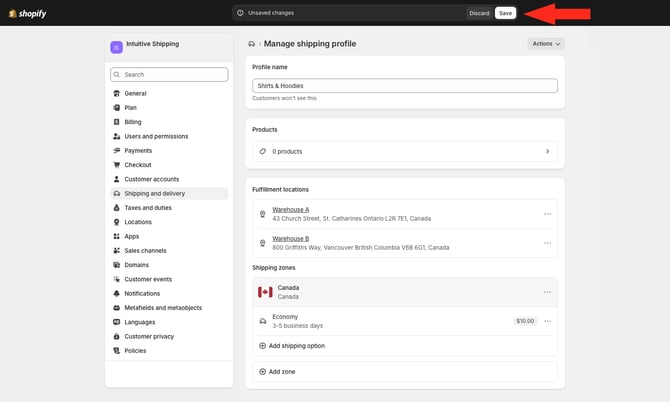670x402 pixels.
Task: Click the Metafields and metaobjects icon
Action: [x=116, y=308]
